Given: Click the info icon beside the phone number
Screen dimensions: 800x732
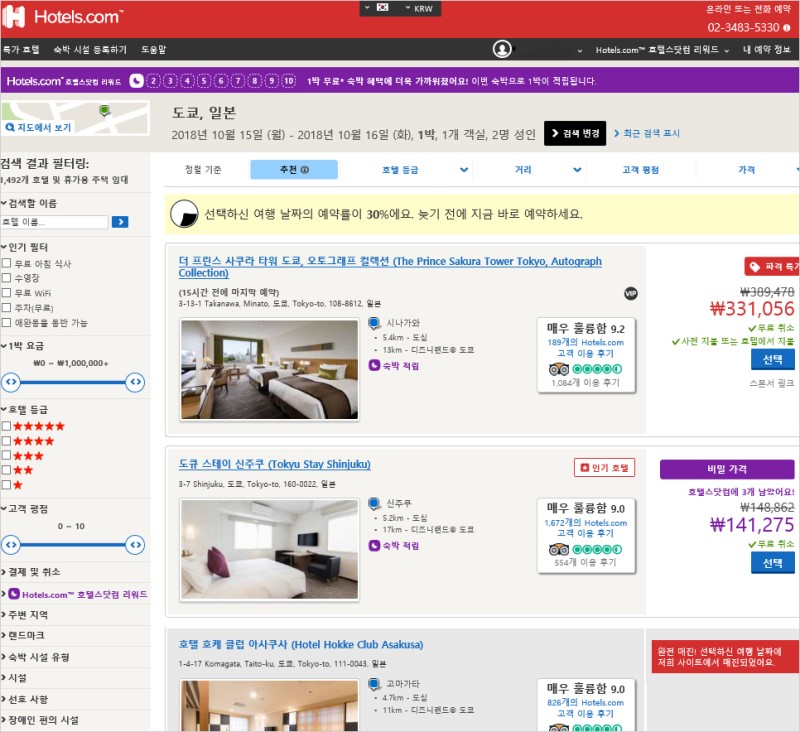Looking at the screenshot, I should click(787, 28).
